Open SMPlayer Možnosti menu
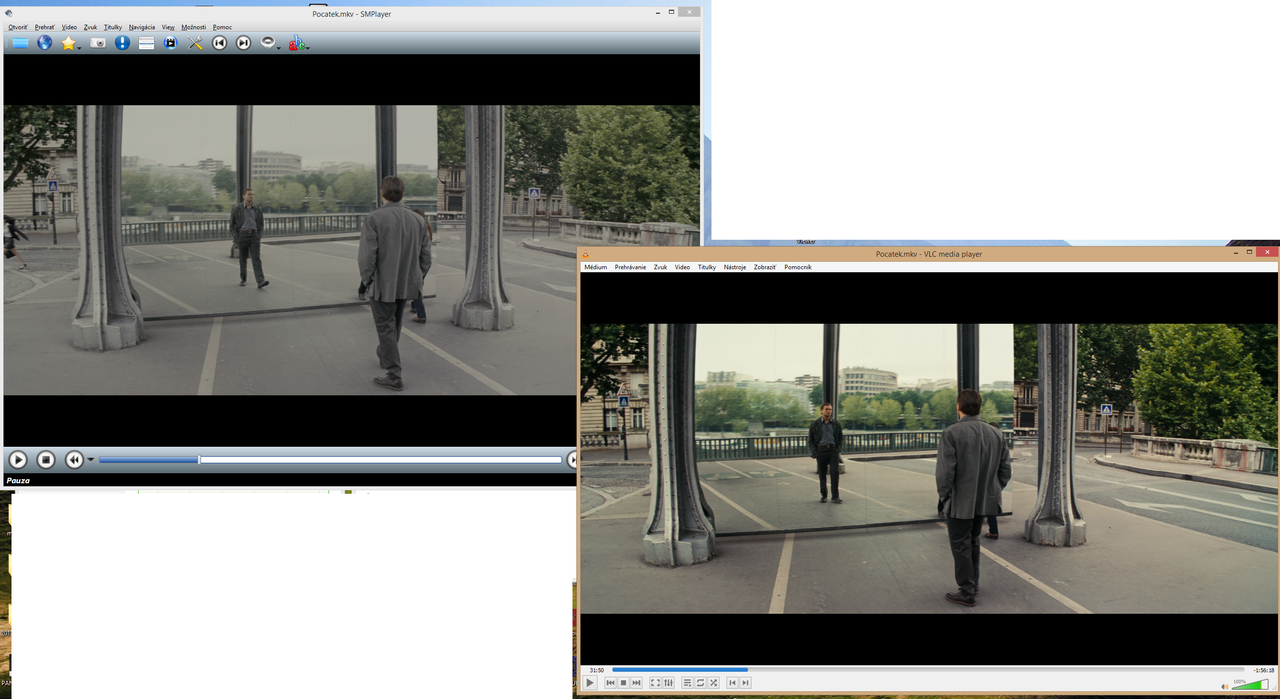 (x=194, y=27)
